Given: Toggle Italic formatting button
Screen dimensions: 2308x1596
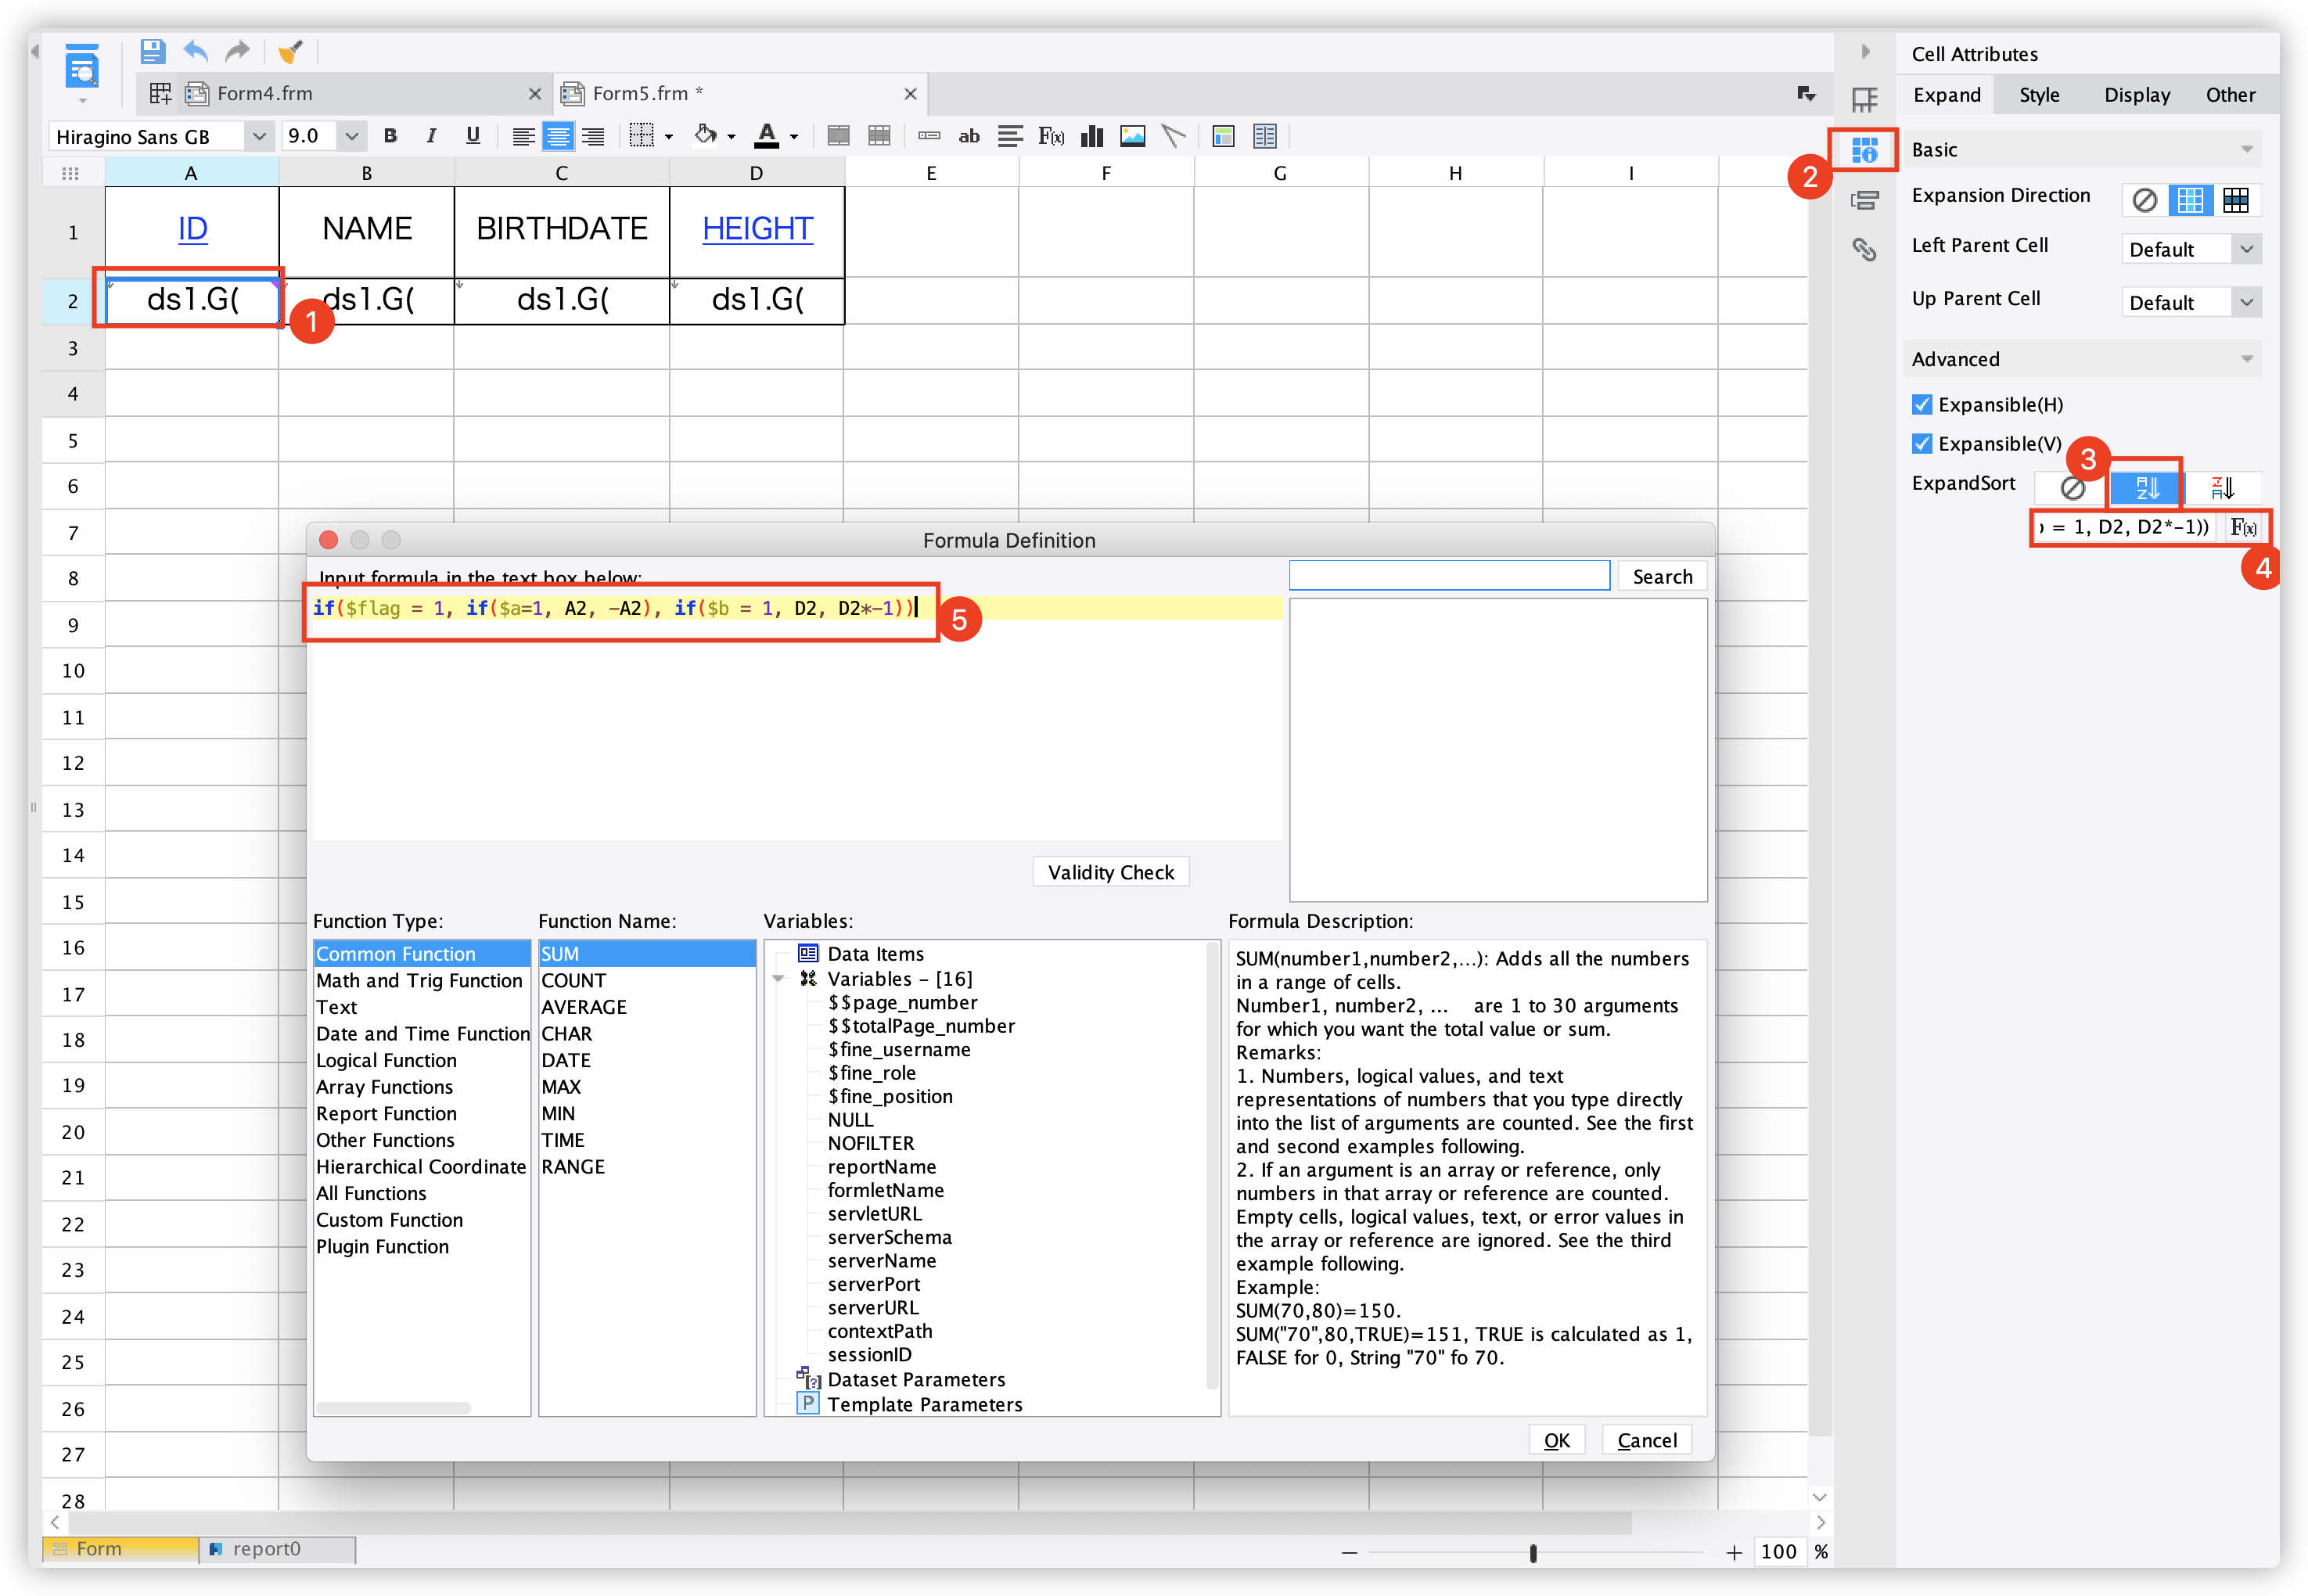Looking at the screenshot, I should [x=431, y=135].
